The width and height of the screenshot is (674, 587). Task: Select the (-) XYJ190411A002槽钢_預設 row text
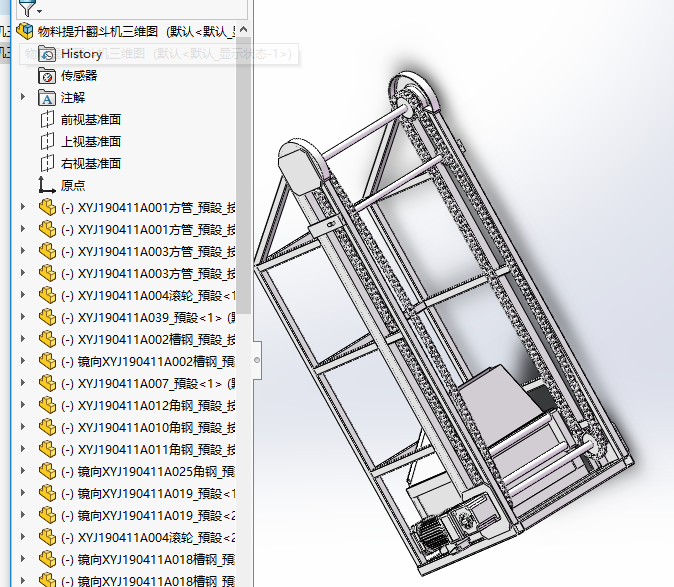pos(148,339)
